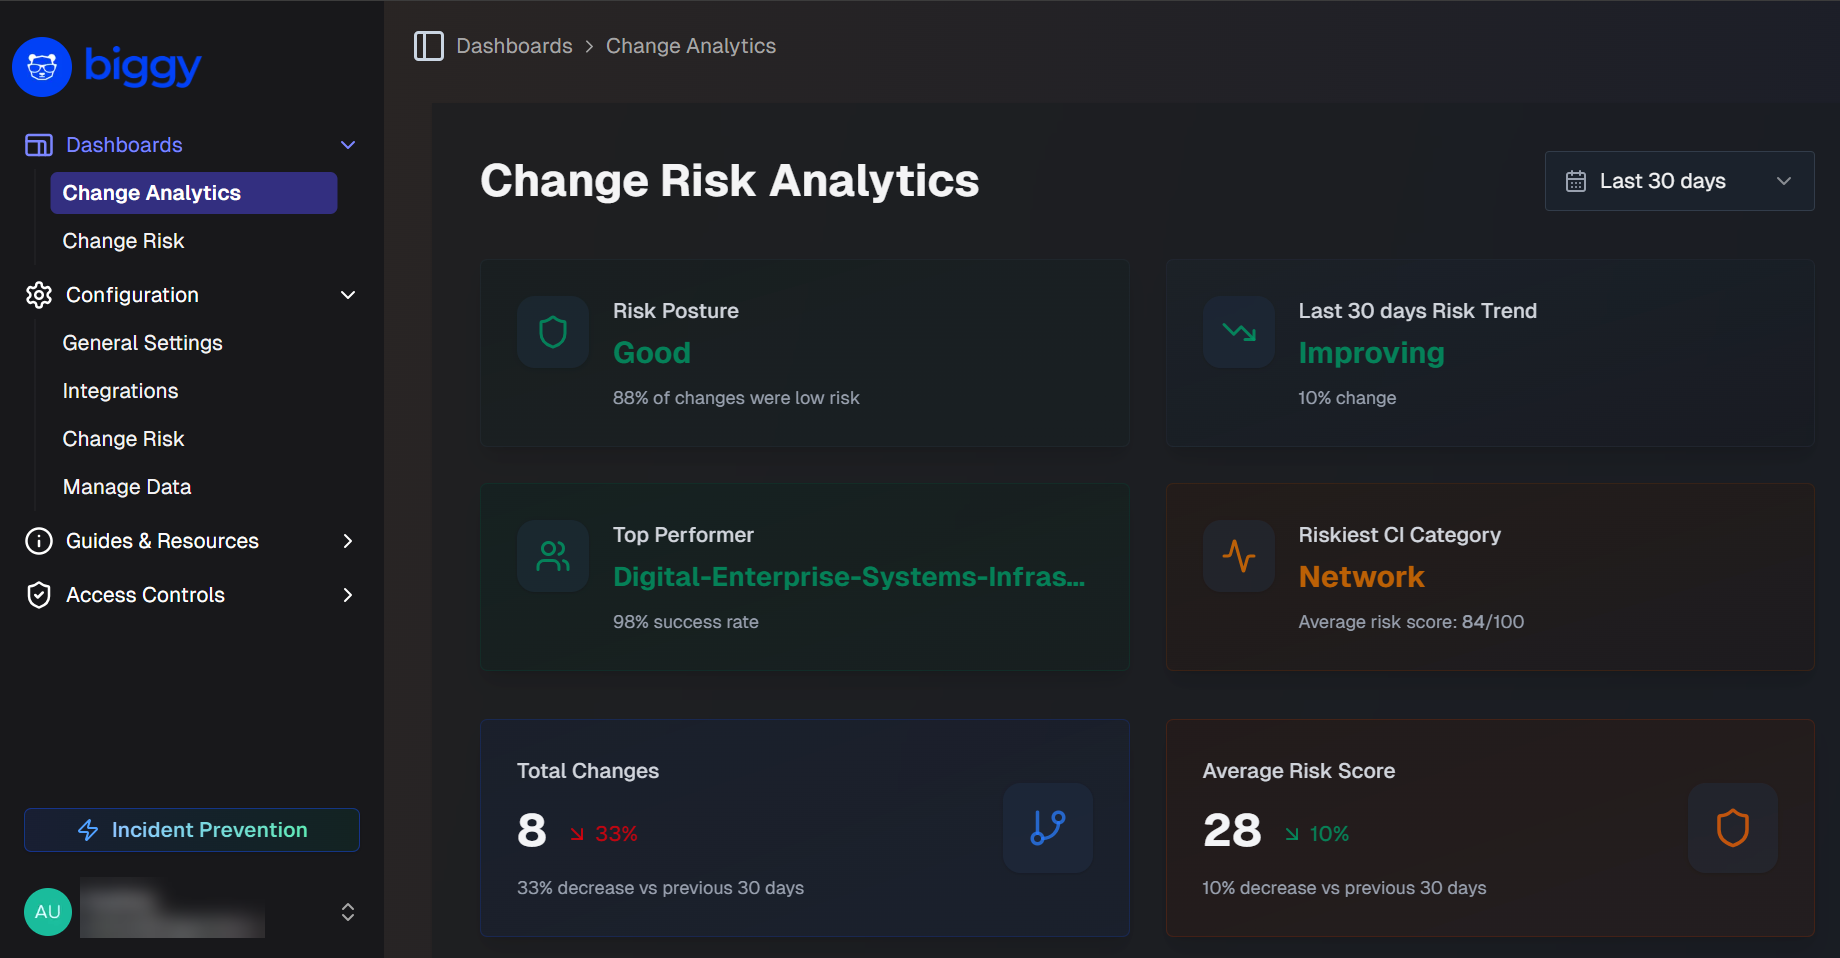This screenshot has width=1840, height=958.
Task: Click the Dashboards breadcrumb link
Action: [514, 45]
